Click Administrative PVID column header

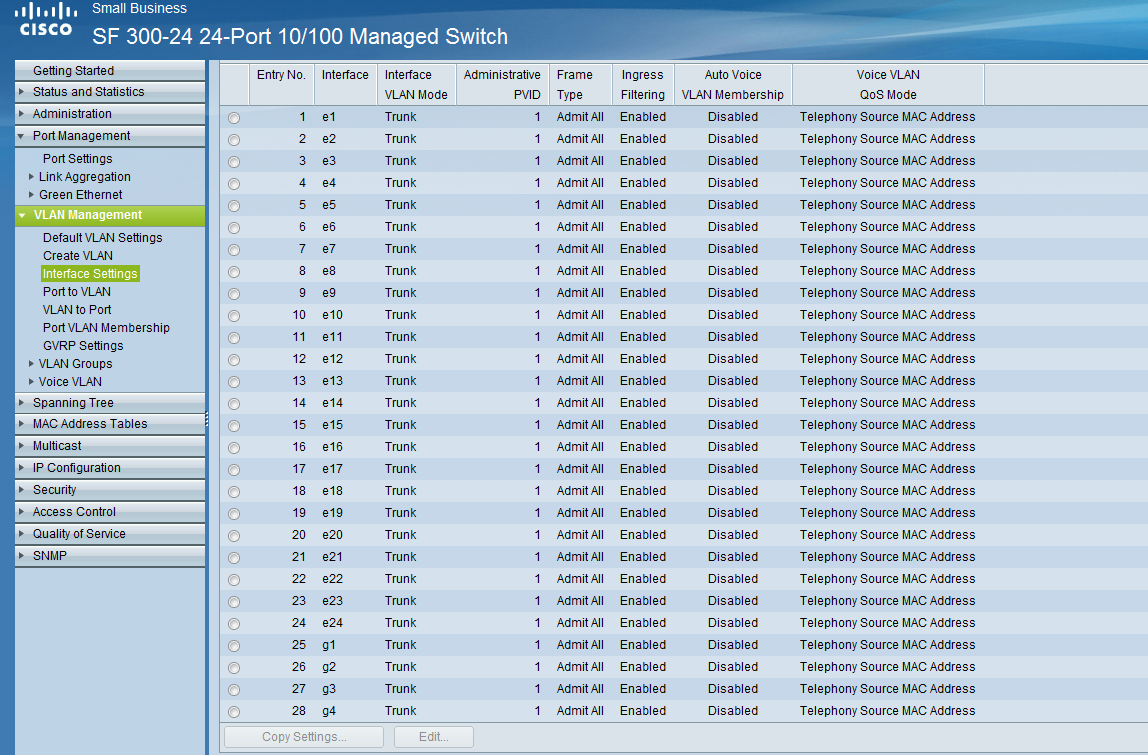pyautogui.click(x=502, y=84)
